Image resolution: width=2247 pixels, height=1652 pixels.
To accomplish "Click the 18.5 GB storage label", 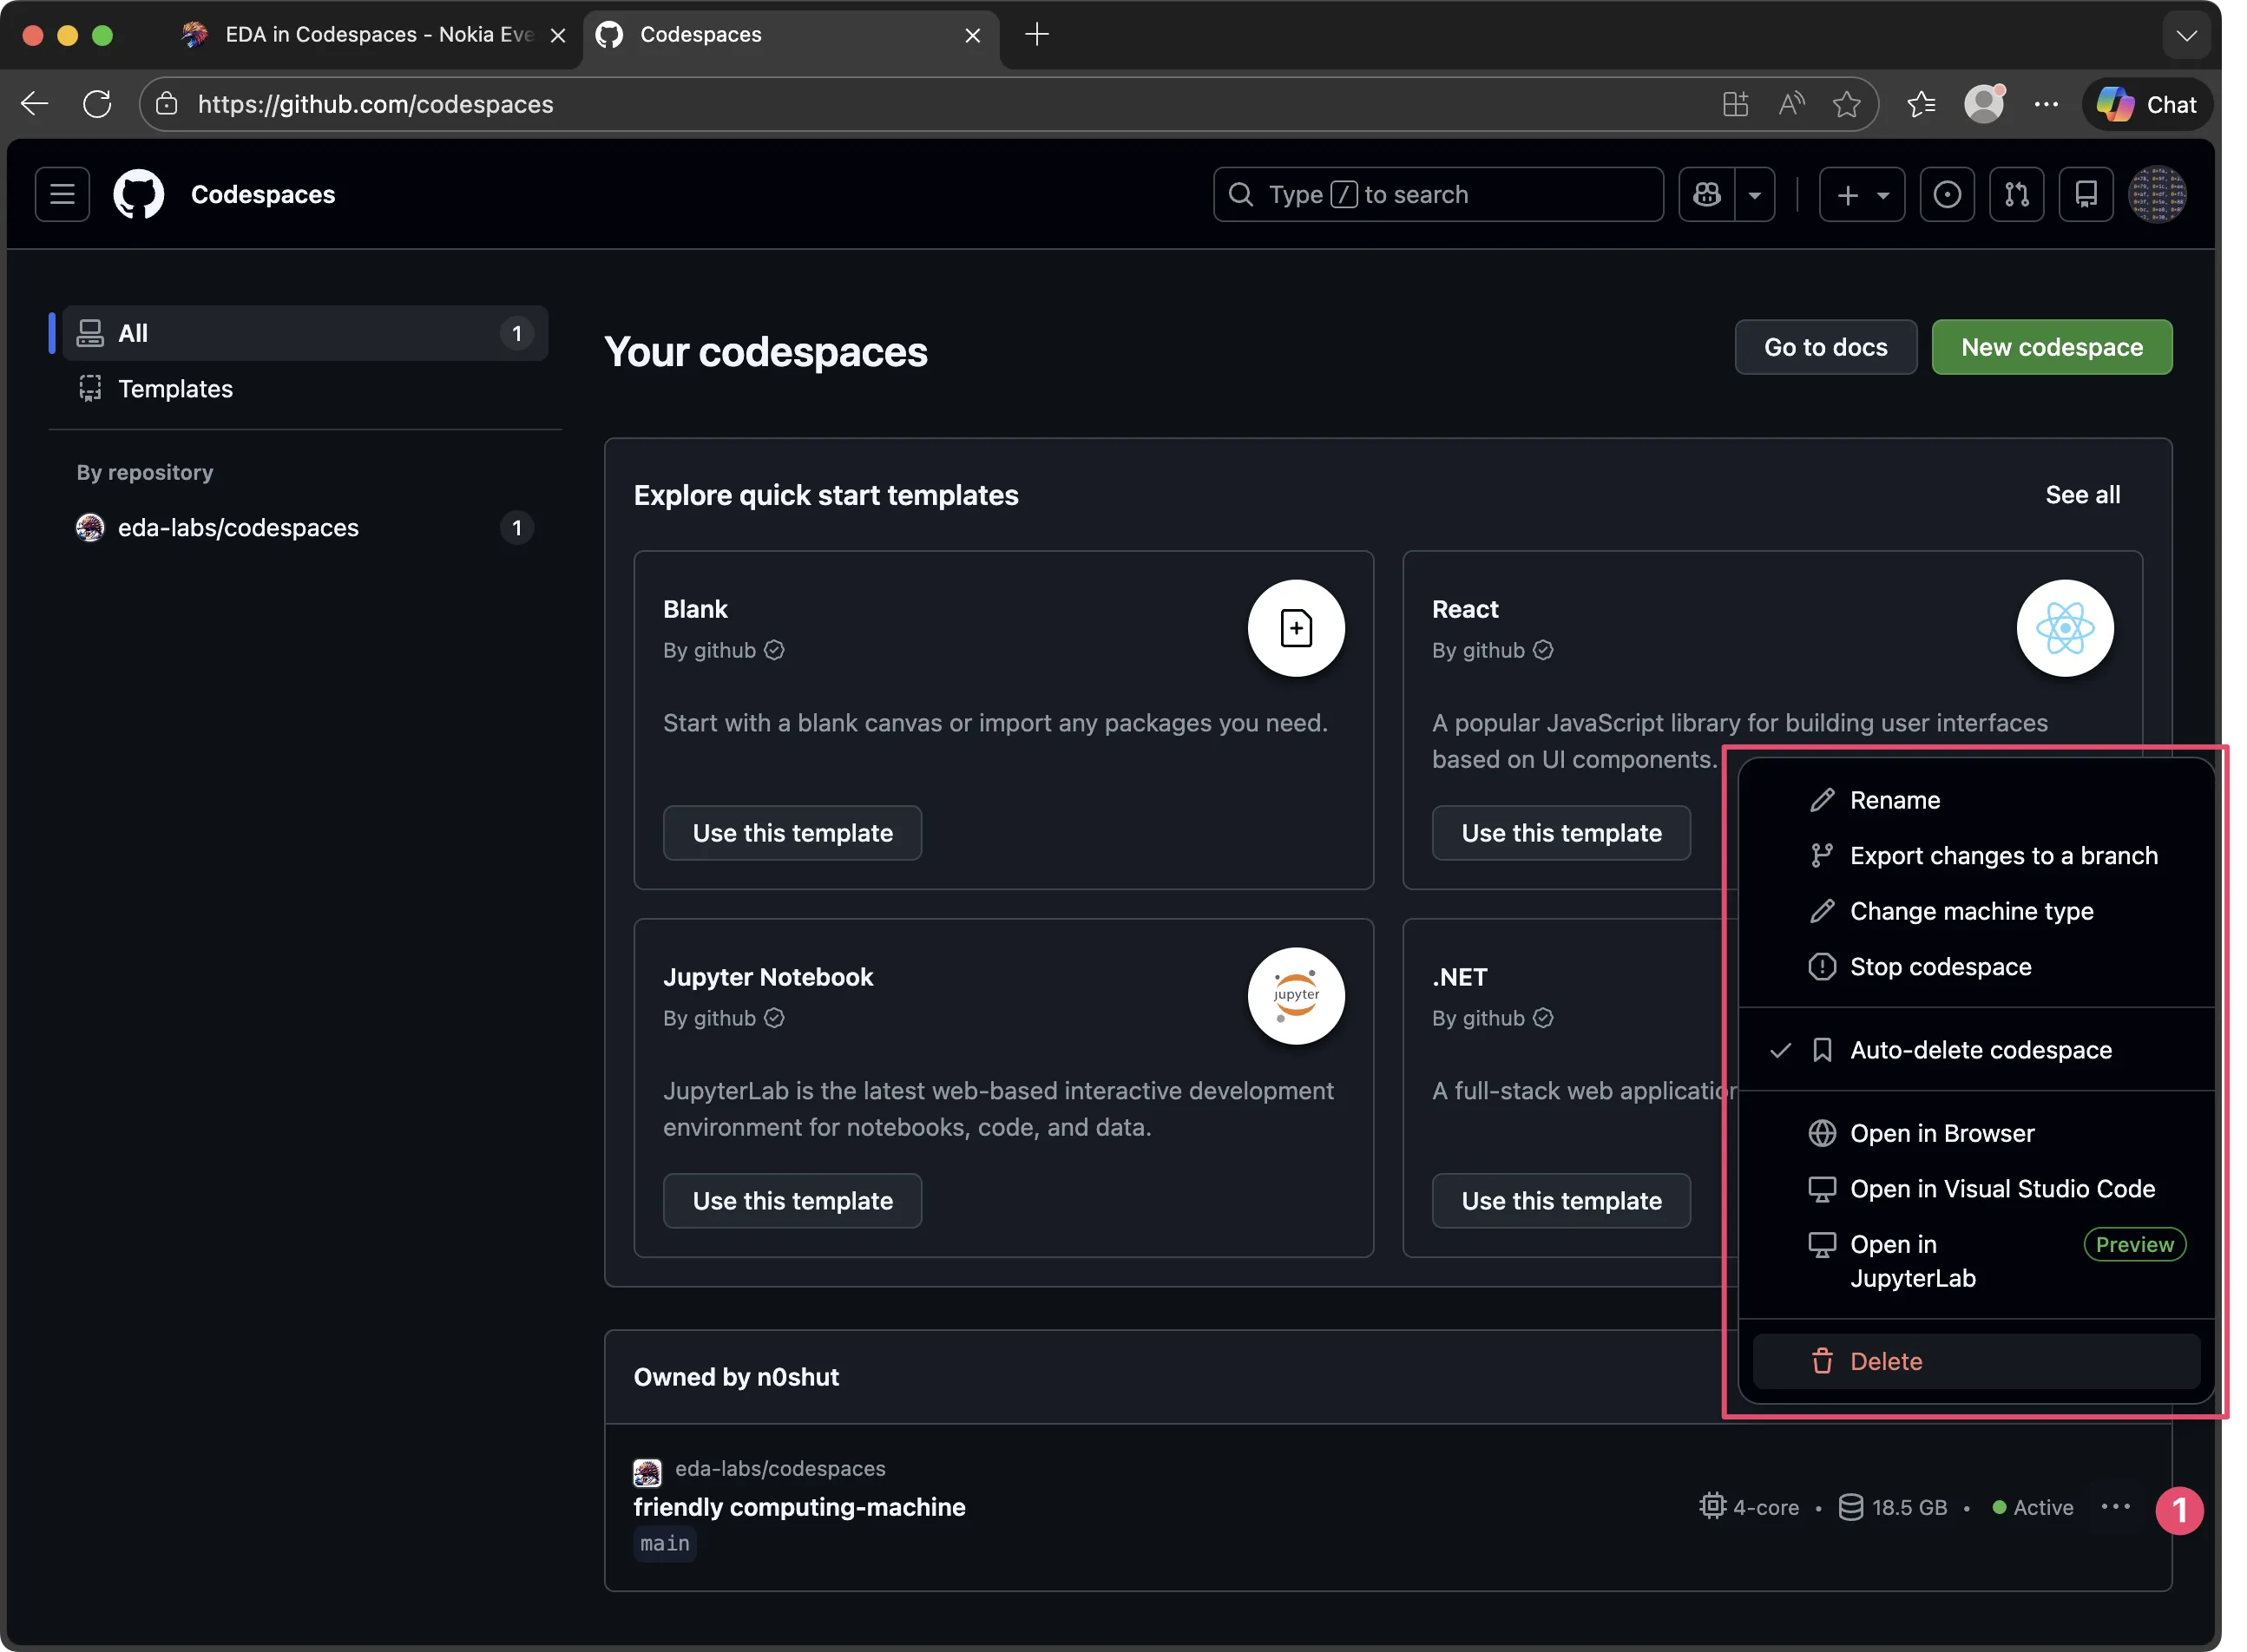I will pos(1893,1507).
